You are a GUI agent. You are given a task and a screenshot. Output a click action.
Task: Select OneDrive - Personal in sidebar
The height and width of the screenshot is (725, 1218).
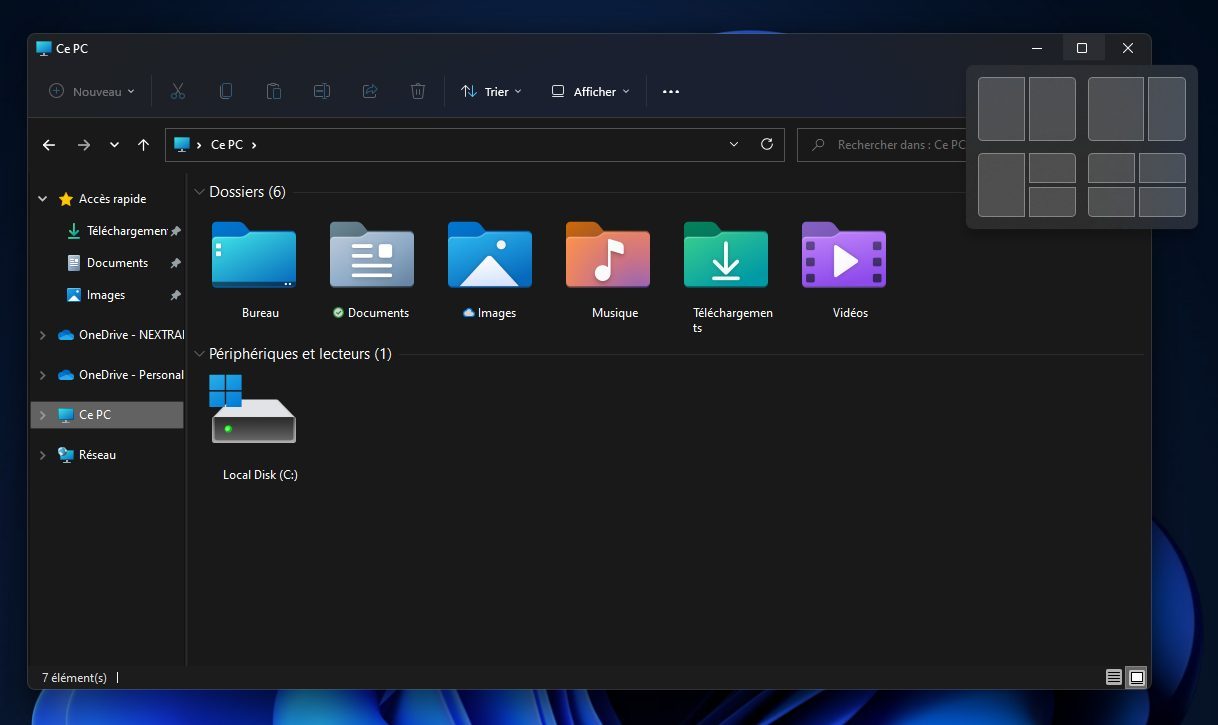pos(130,375)
